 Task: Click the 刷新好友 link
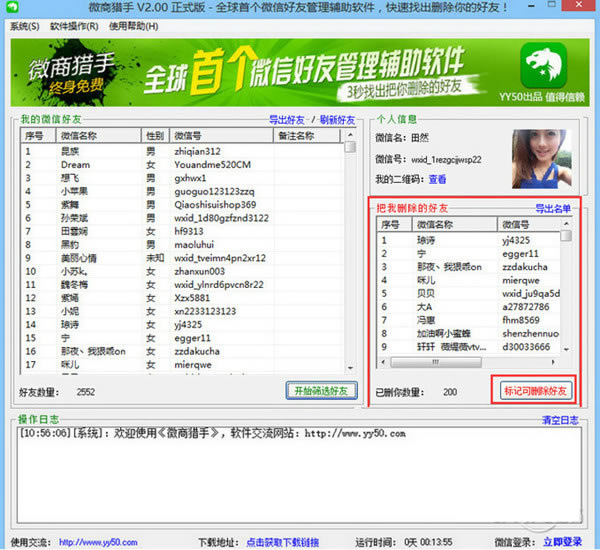pos(338,120)
